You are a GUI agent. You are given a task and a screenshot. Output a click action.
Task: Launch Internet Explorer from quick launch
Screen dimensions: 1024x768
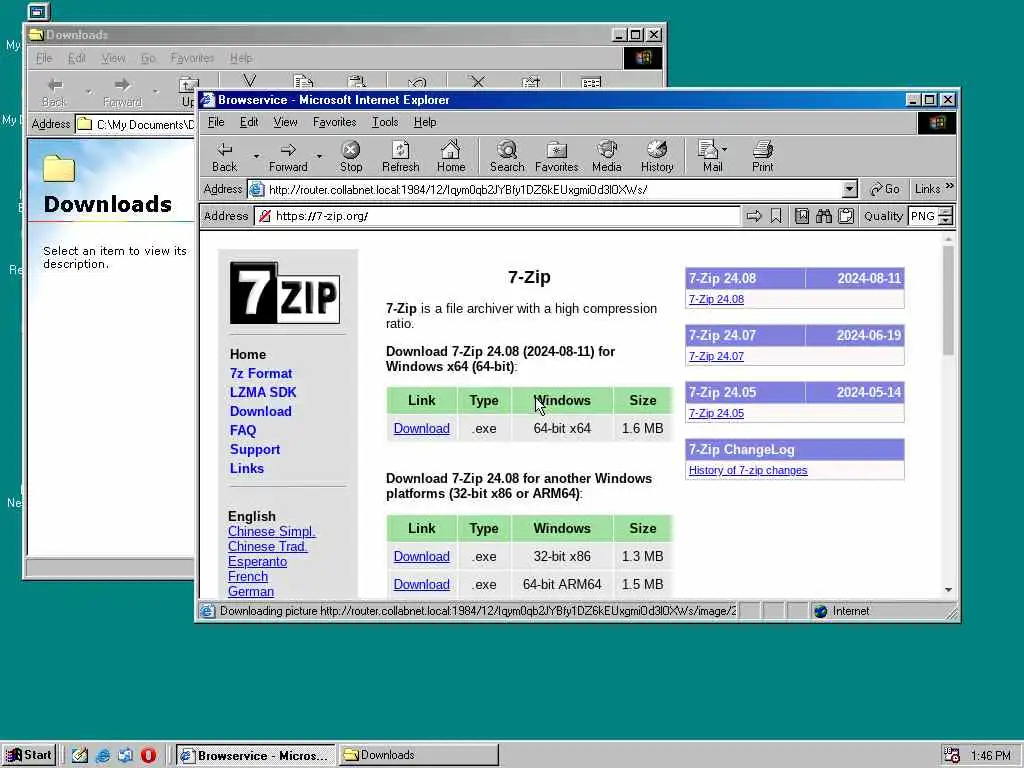click(103, 756)
